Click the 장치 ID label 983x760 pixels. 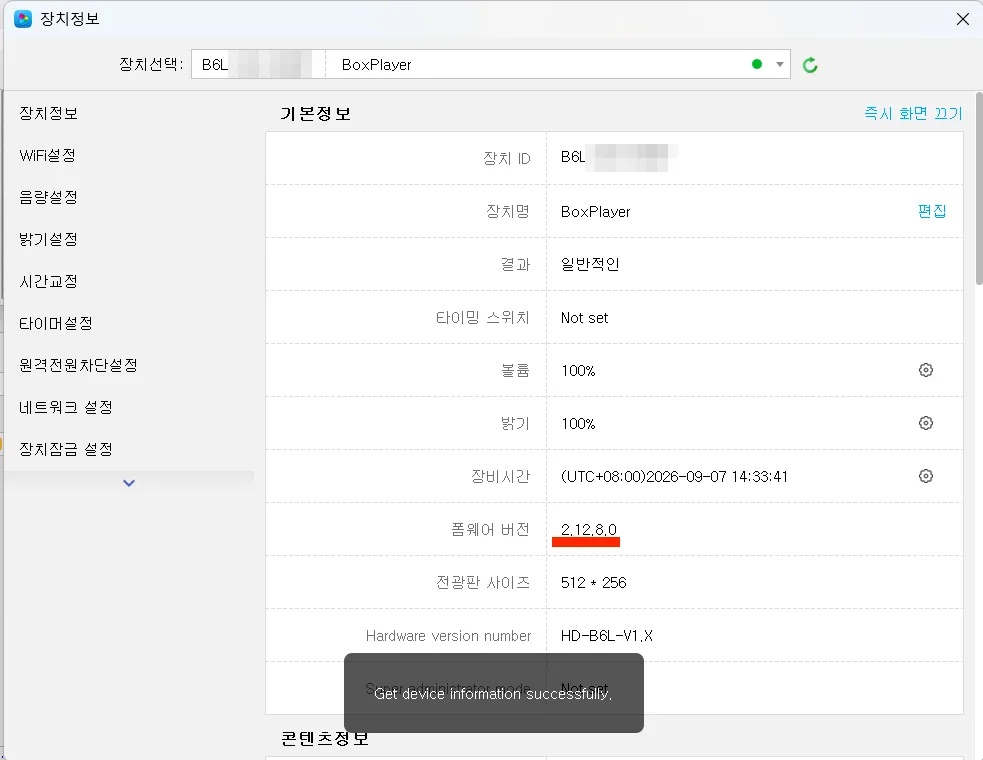(x=507, y=159)
